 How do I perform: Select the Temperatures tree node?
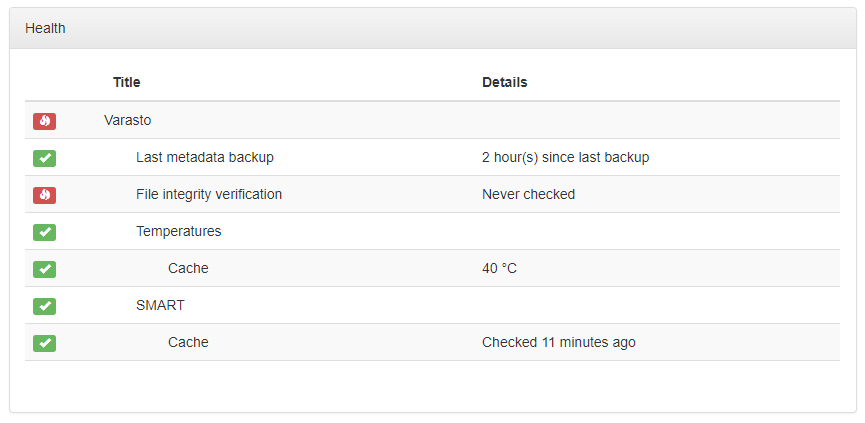pos(179,231)
